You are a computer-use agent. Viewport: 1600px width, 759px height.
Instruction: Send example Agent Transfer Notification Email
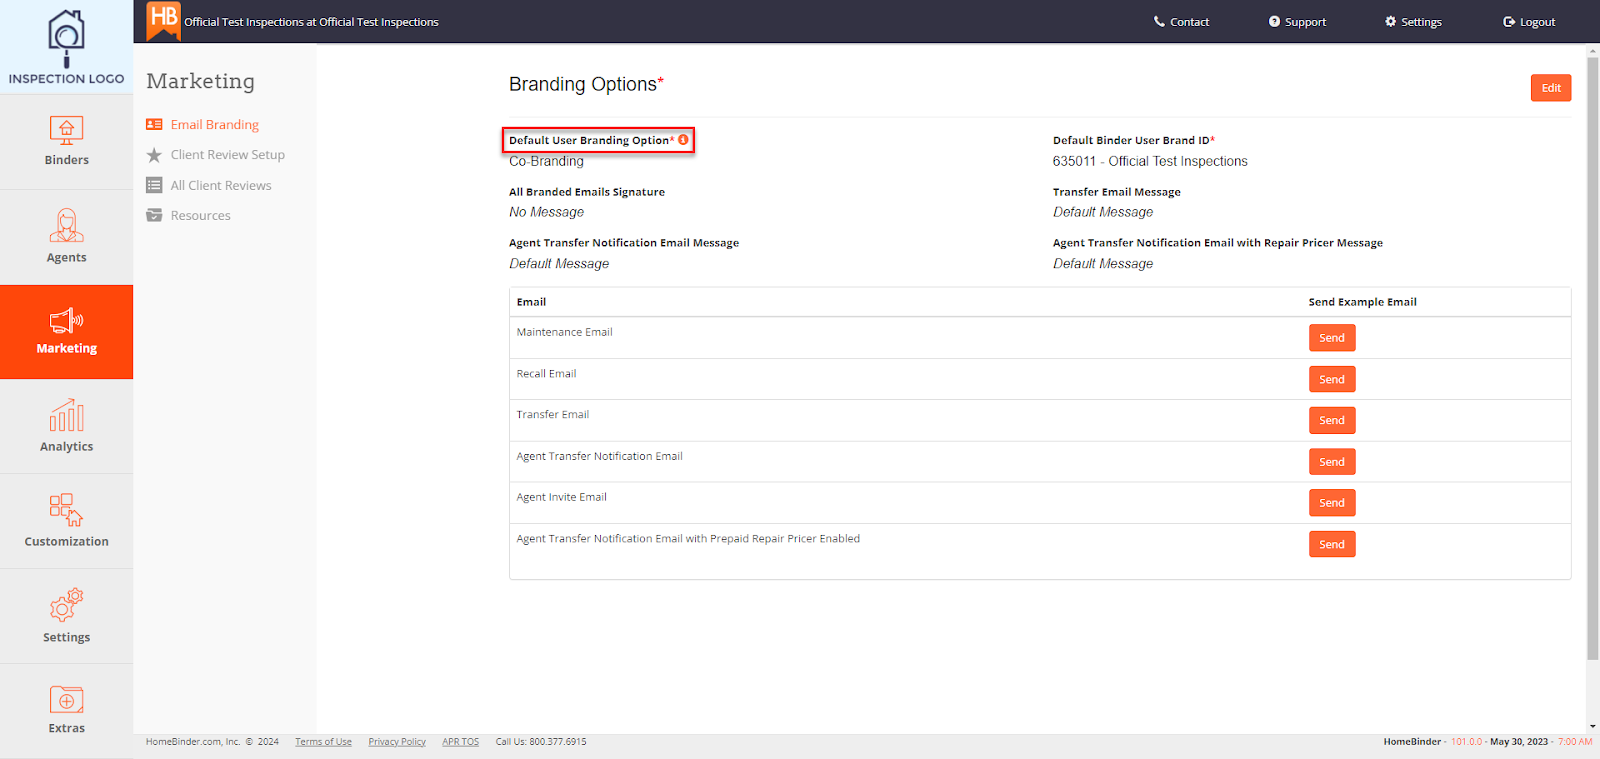click(x=1332, y=462)
